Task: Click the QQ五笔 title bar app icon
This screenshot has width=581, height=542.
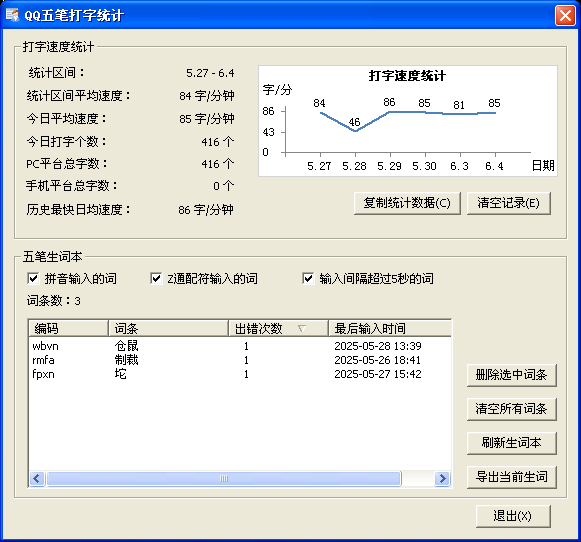Action: coord(12,15)
